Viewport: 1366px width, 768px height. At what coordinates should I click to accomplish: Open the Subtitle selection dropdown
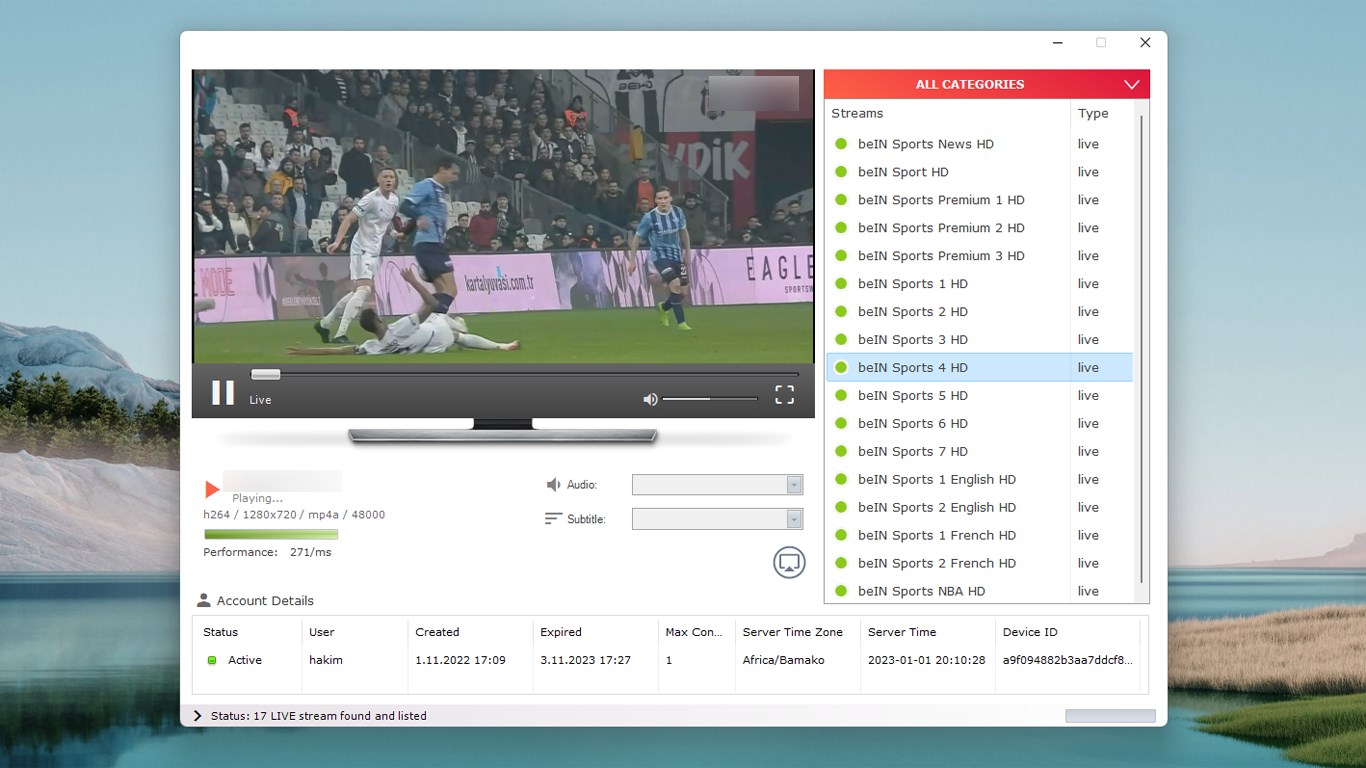click(x=795, y=518)
